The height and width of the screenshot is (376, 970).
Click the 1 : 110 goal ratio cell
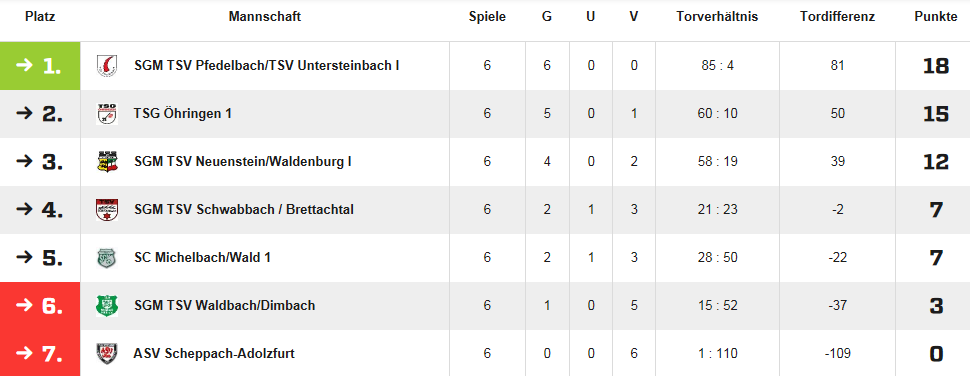[718, 354]
